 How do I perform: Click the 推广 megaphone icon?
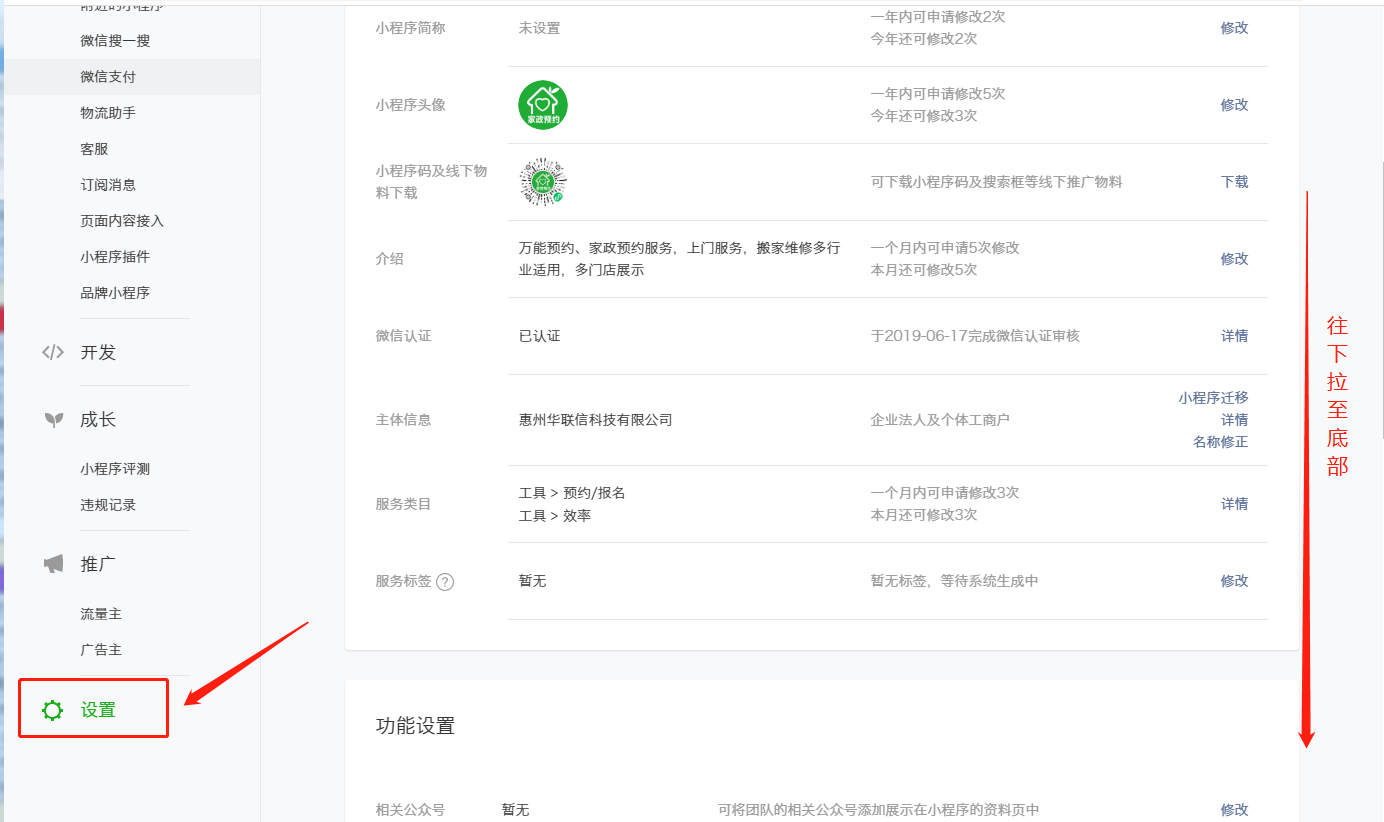pos(54,564)
